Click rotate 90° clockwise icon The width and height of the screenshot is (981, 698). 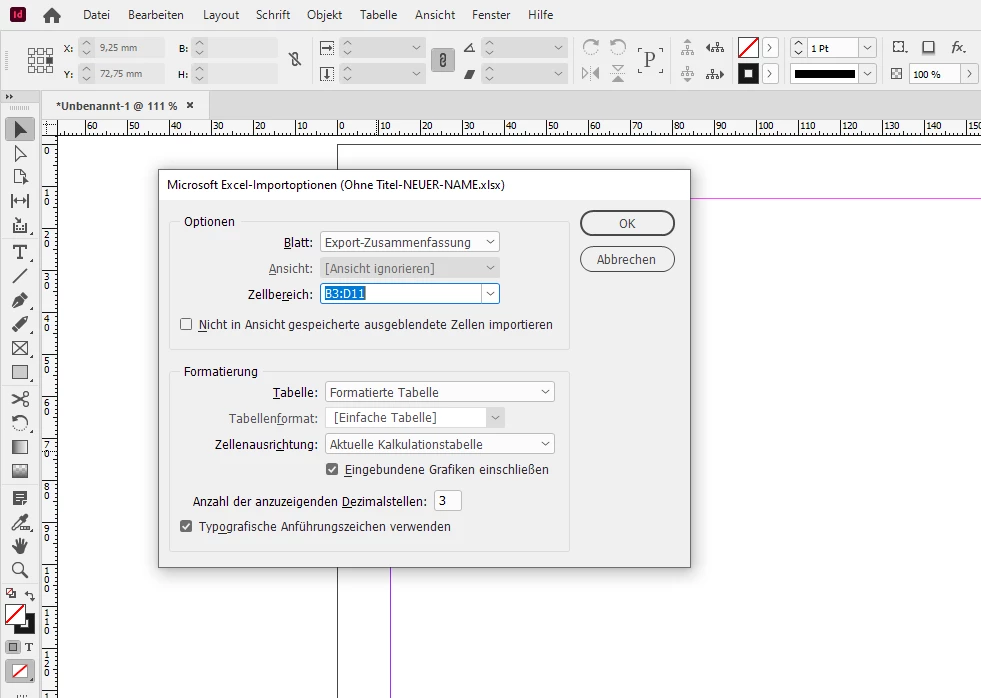pos(590,48)
